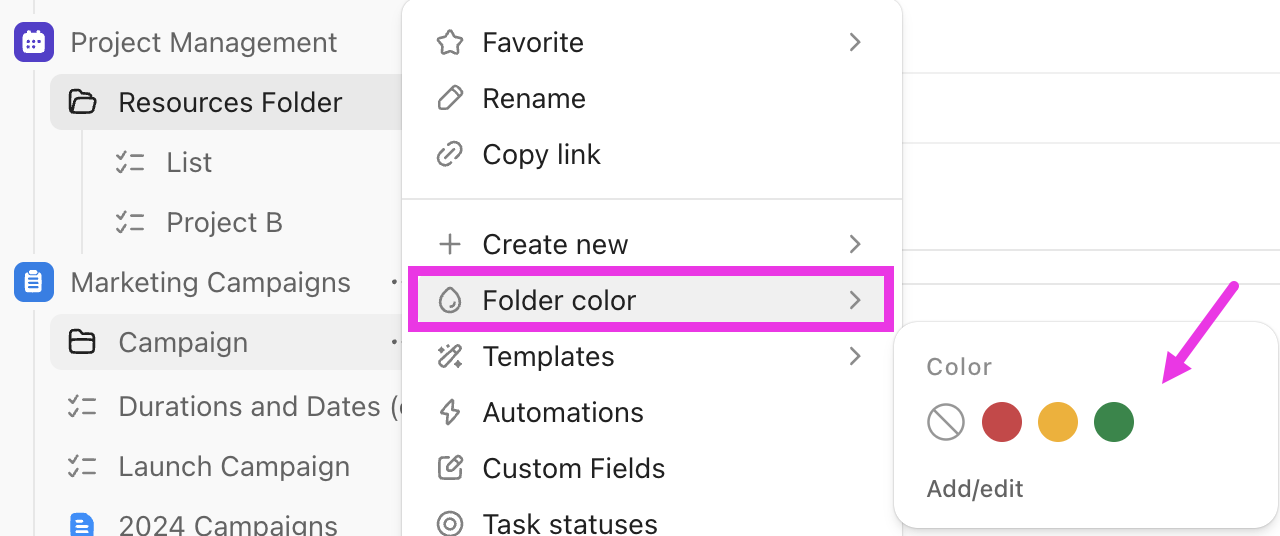This screenshot has width=1280, height=536.
Task: Open the Folder color menu item
Action: [560, 300]
